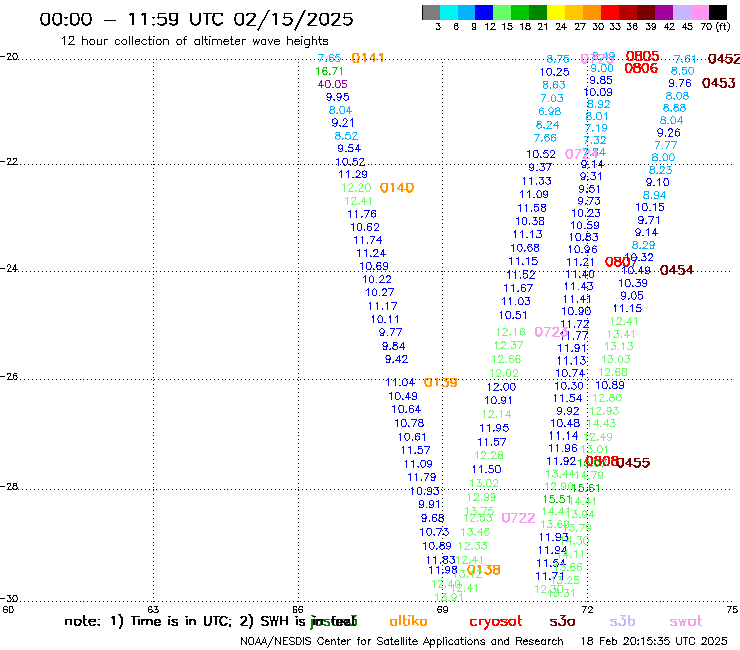Click the cryosat time stamp 0805
This screenshot has width=740, height=650.
(x=642, y=56)
